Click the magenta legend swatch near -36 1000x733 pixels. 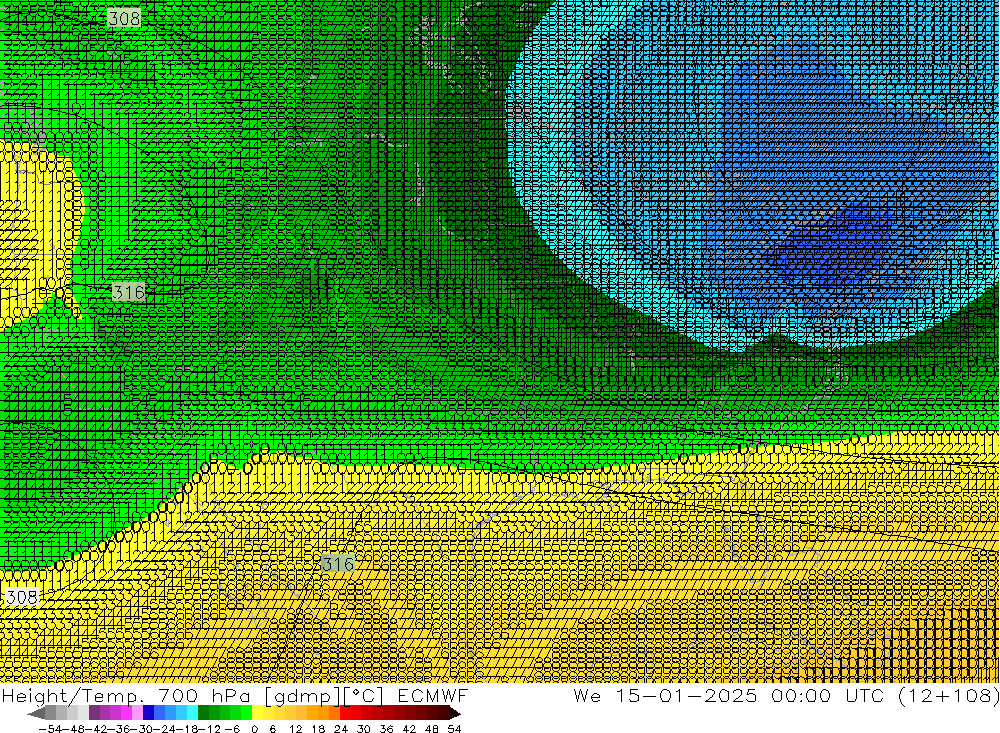click(x=127, y=713)
